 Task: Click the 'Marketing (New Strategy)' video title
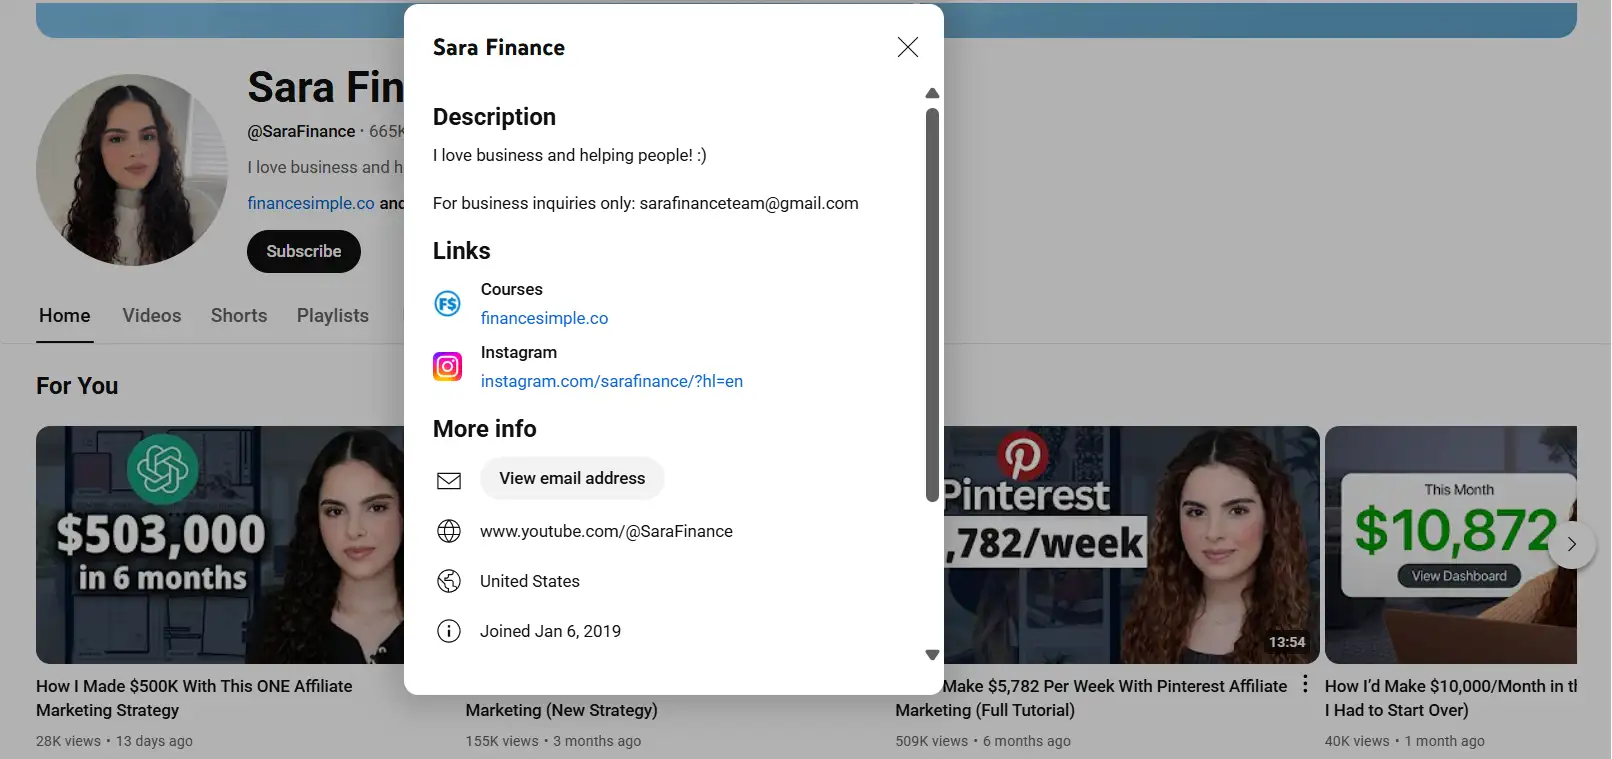[x=562, y=710]
